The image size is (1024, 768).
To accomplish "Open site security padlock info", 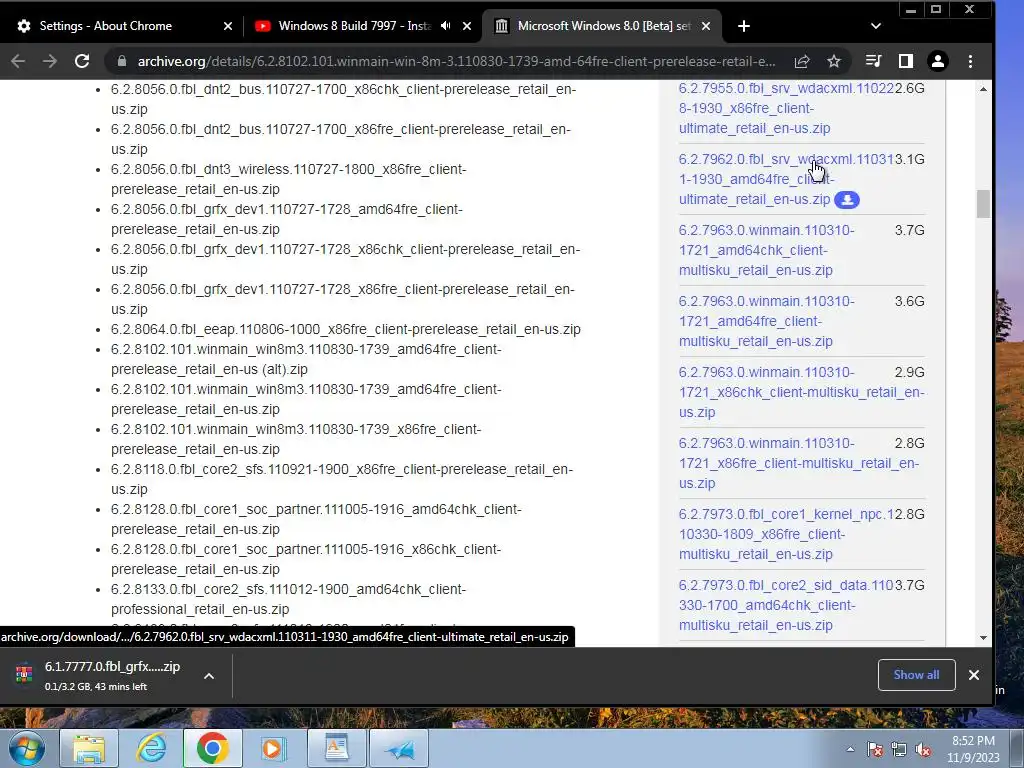I will (x=121, y=61).
